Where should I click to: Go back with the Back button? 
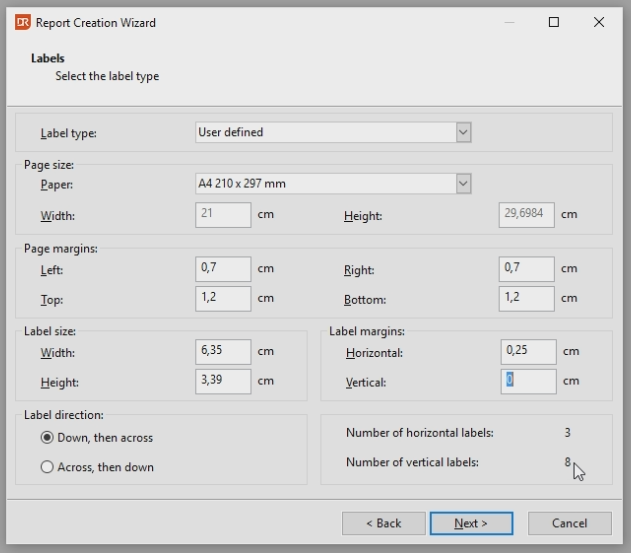[x=383, y=523]
